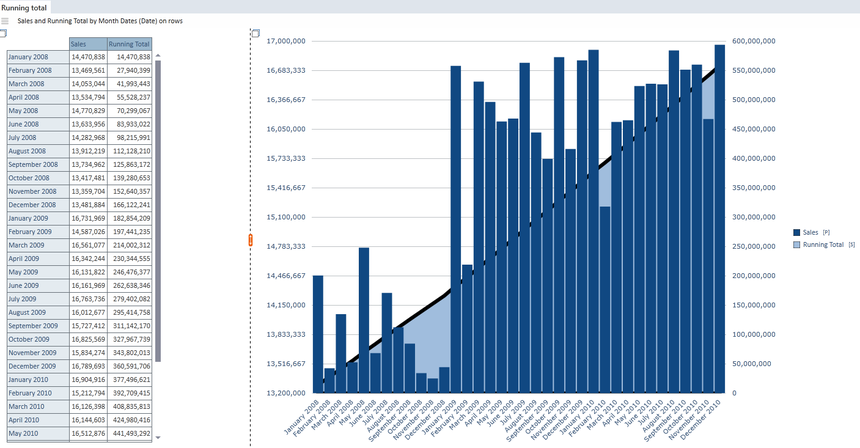Click the Sales cell 13,469,561
The height and width of the screenshot is (448, 860).
pyautogui.click(x=88, y=71)
